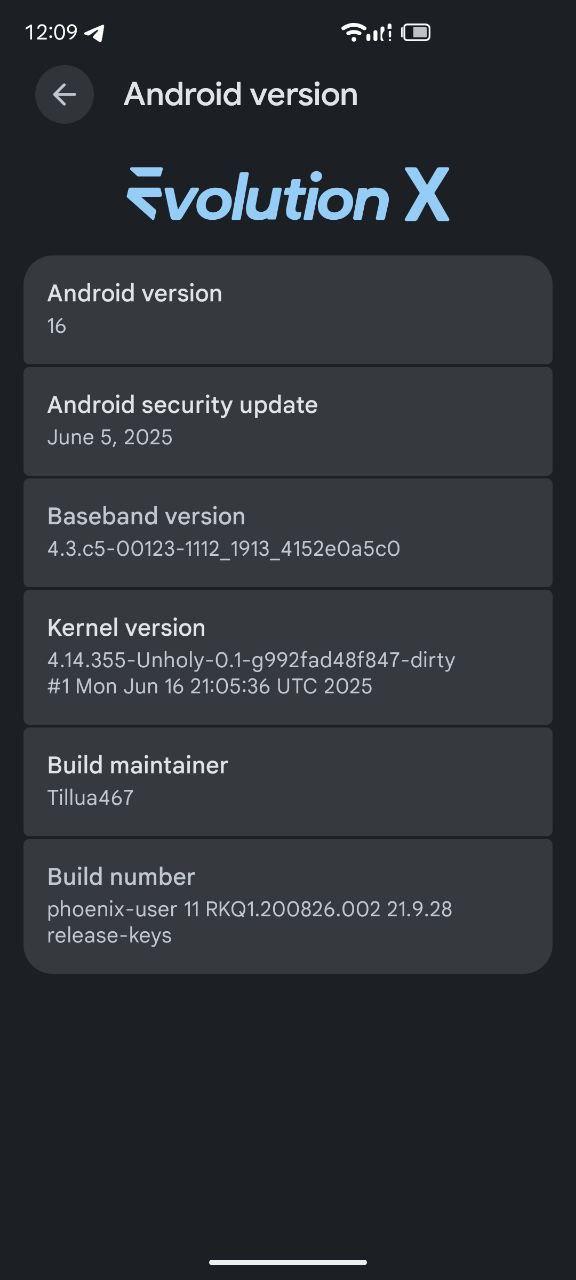The image size is (576, 1280).
Task: Tap the cellular signal bars icon
Action: (x=380, y=32)
